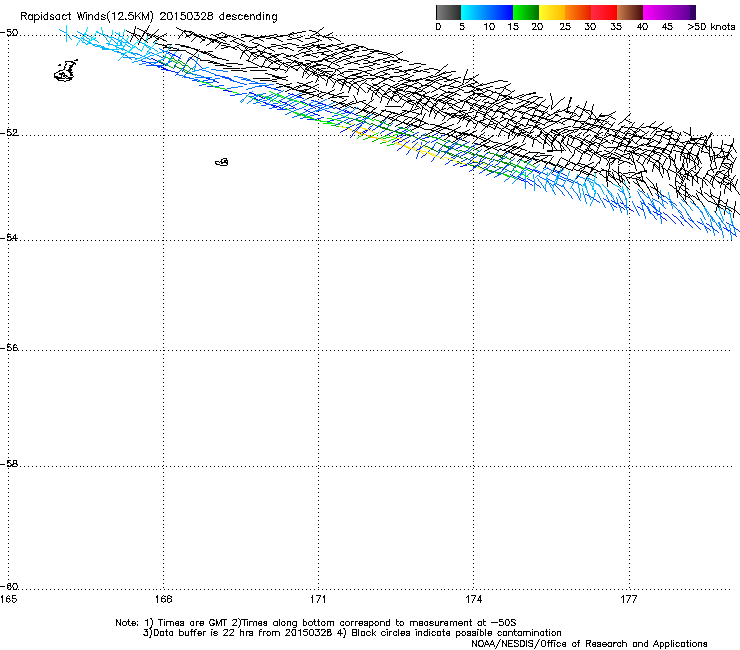Click the -56 latitude axis label
Image resolution: width=740 pixels, height=650 pixels.
click(9, 347)
